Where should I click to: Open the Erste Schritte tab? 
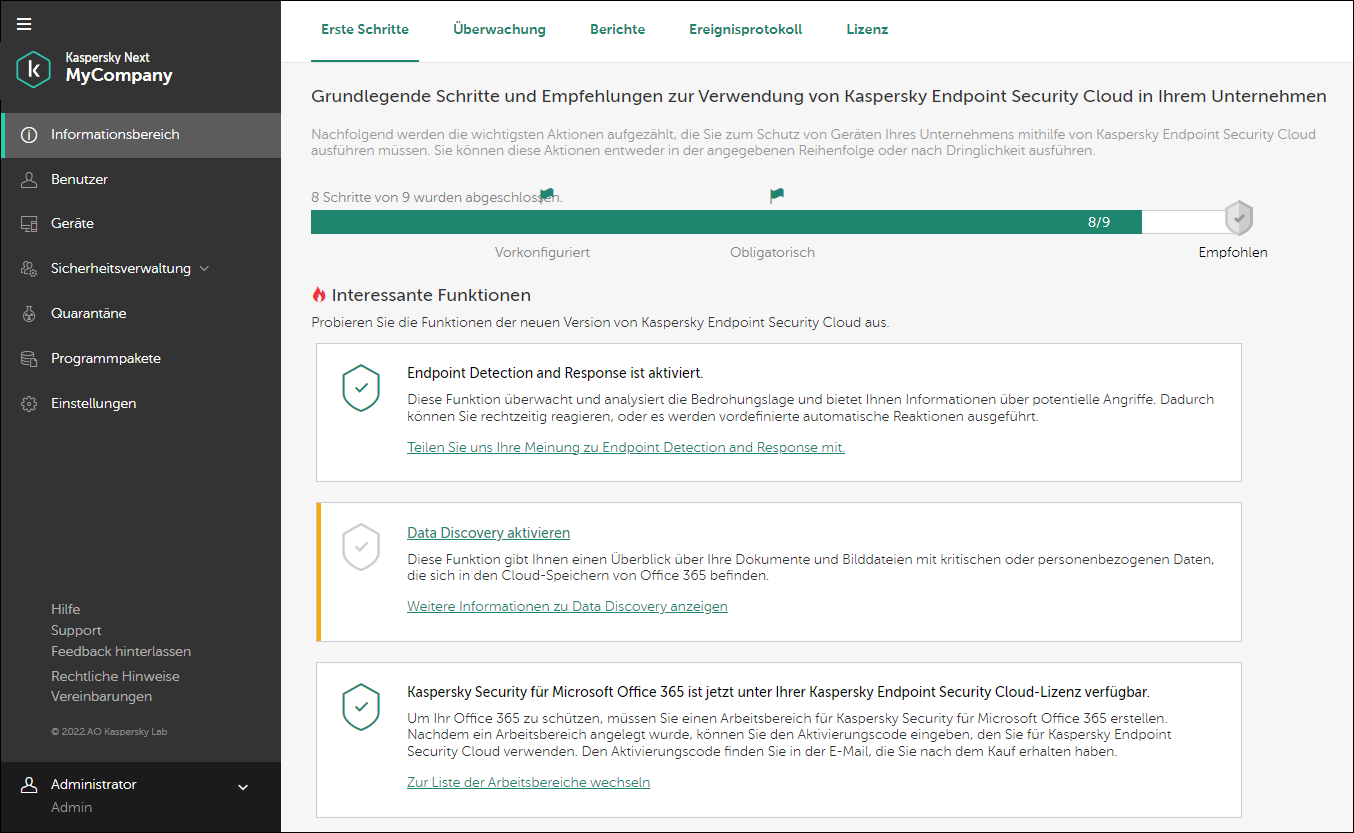pyautogui.click(x=365, y=30)
